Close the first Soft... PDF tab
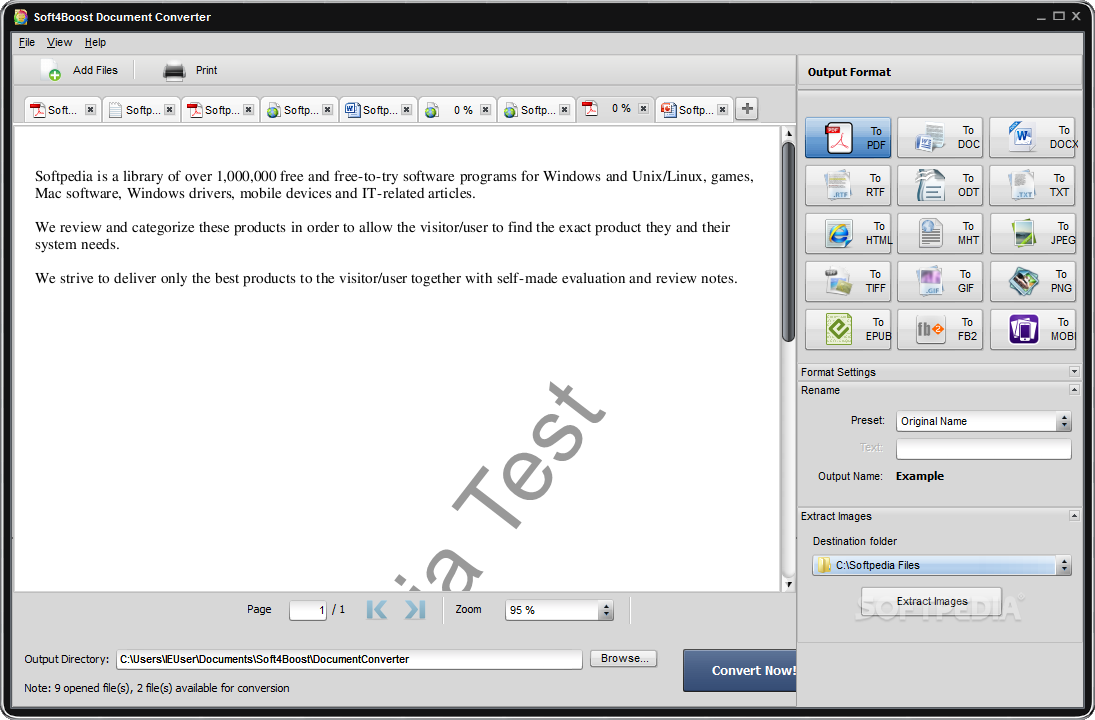The image size is (1095, 720). tap(90, 110)
